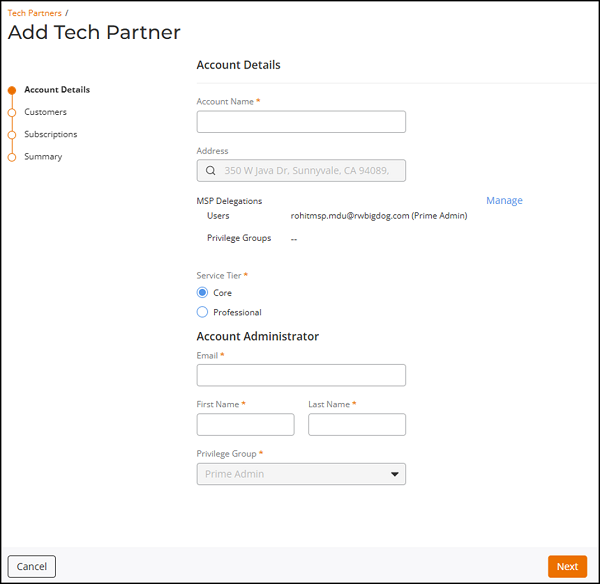600x584 pixels.
Task: Go to the Summary step
Action: [43, 156]
